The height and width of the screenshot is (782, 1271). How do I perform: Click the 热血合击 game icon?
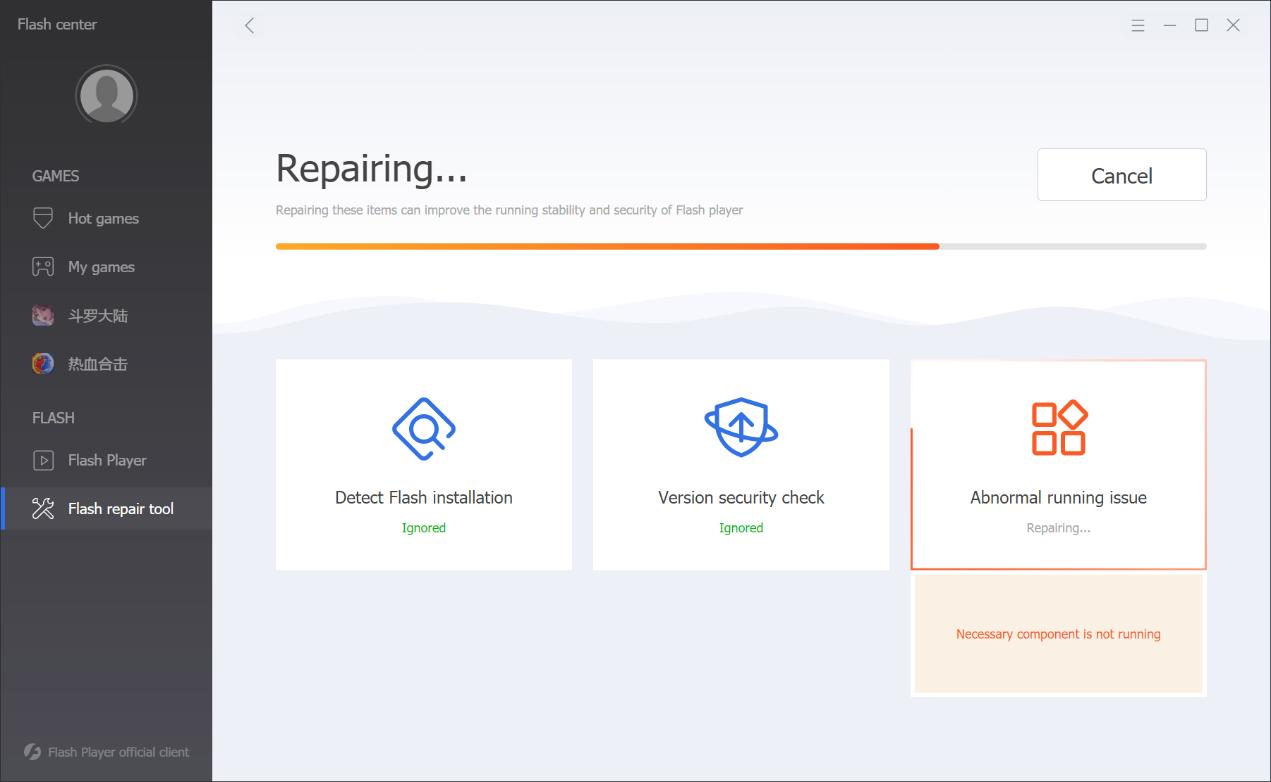pyautogui.click(x=43, y=364)
